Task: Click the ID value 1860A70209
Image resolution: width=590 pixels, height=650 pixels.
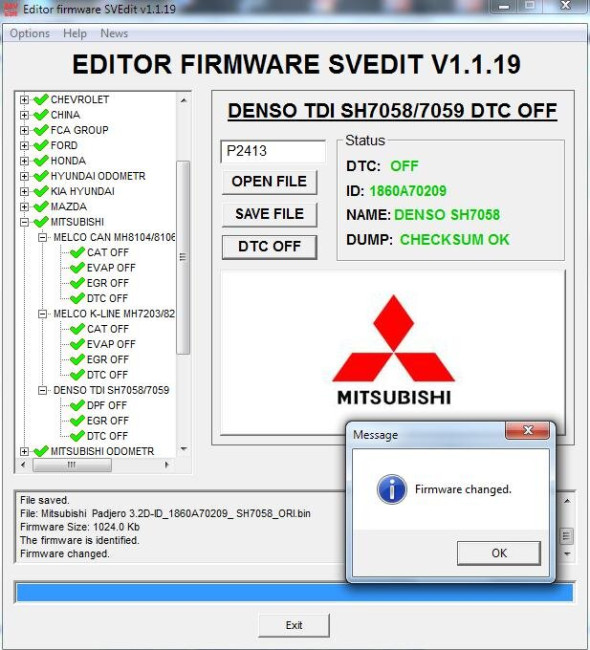Action: [x=408, y=191]
